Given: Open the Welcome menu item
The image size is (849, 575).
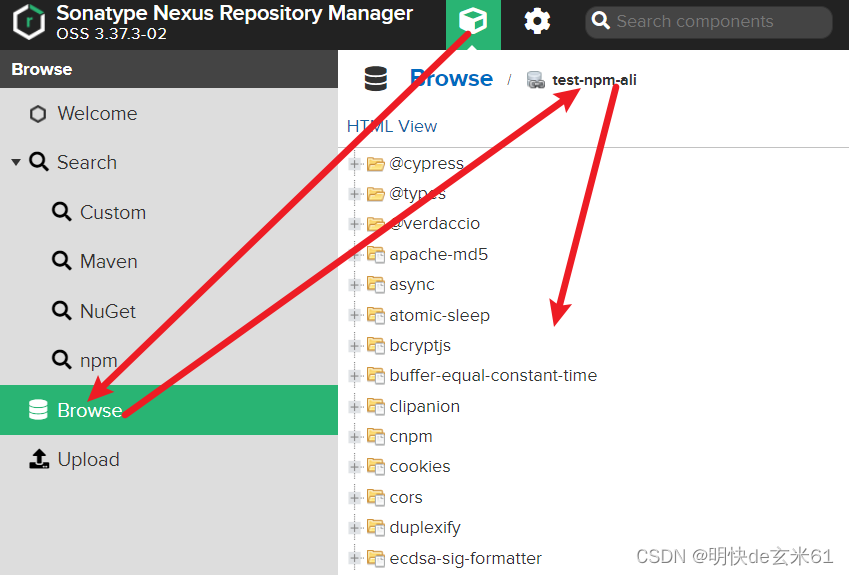Looking at the screenshot, I should click(97, 114).
